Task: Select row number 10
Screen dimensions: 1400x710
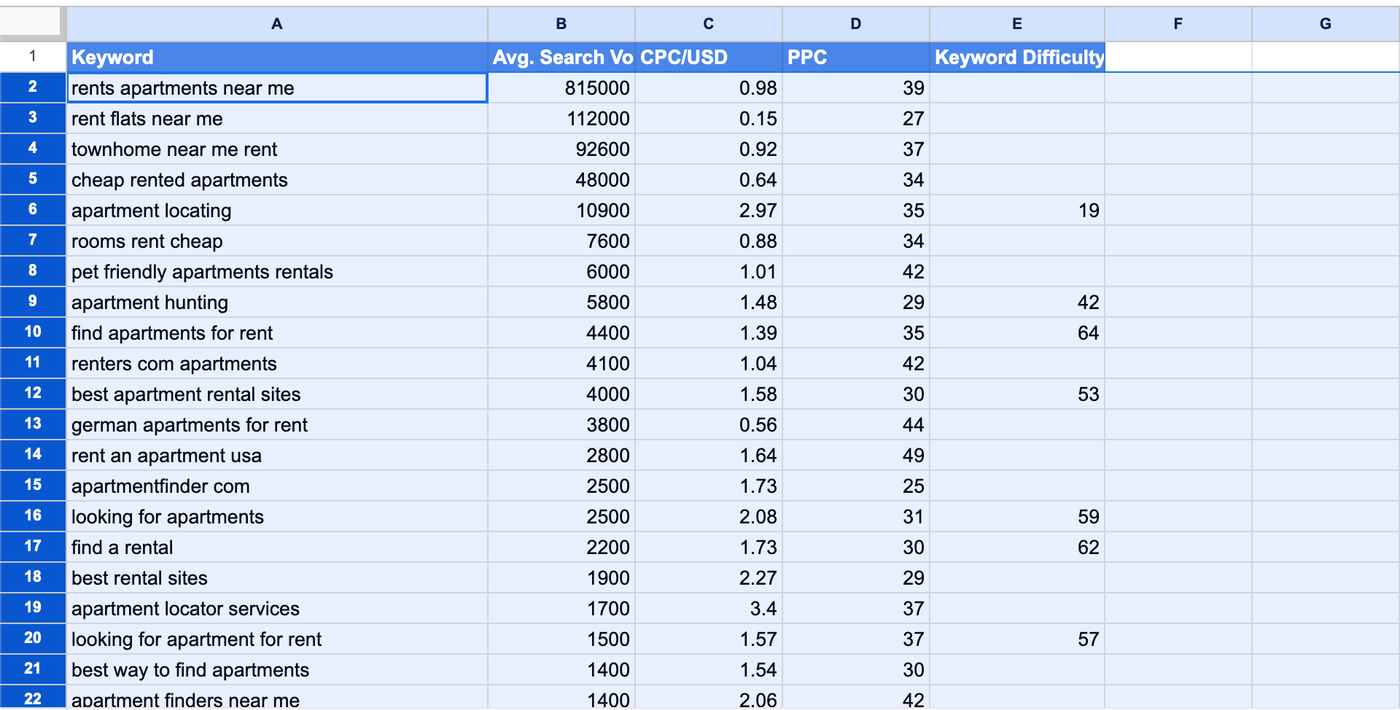Action: (31, 332)
